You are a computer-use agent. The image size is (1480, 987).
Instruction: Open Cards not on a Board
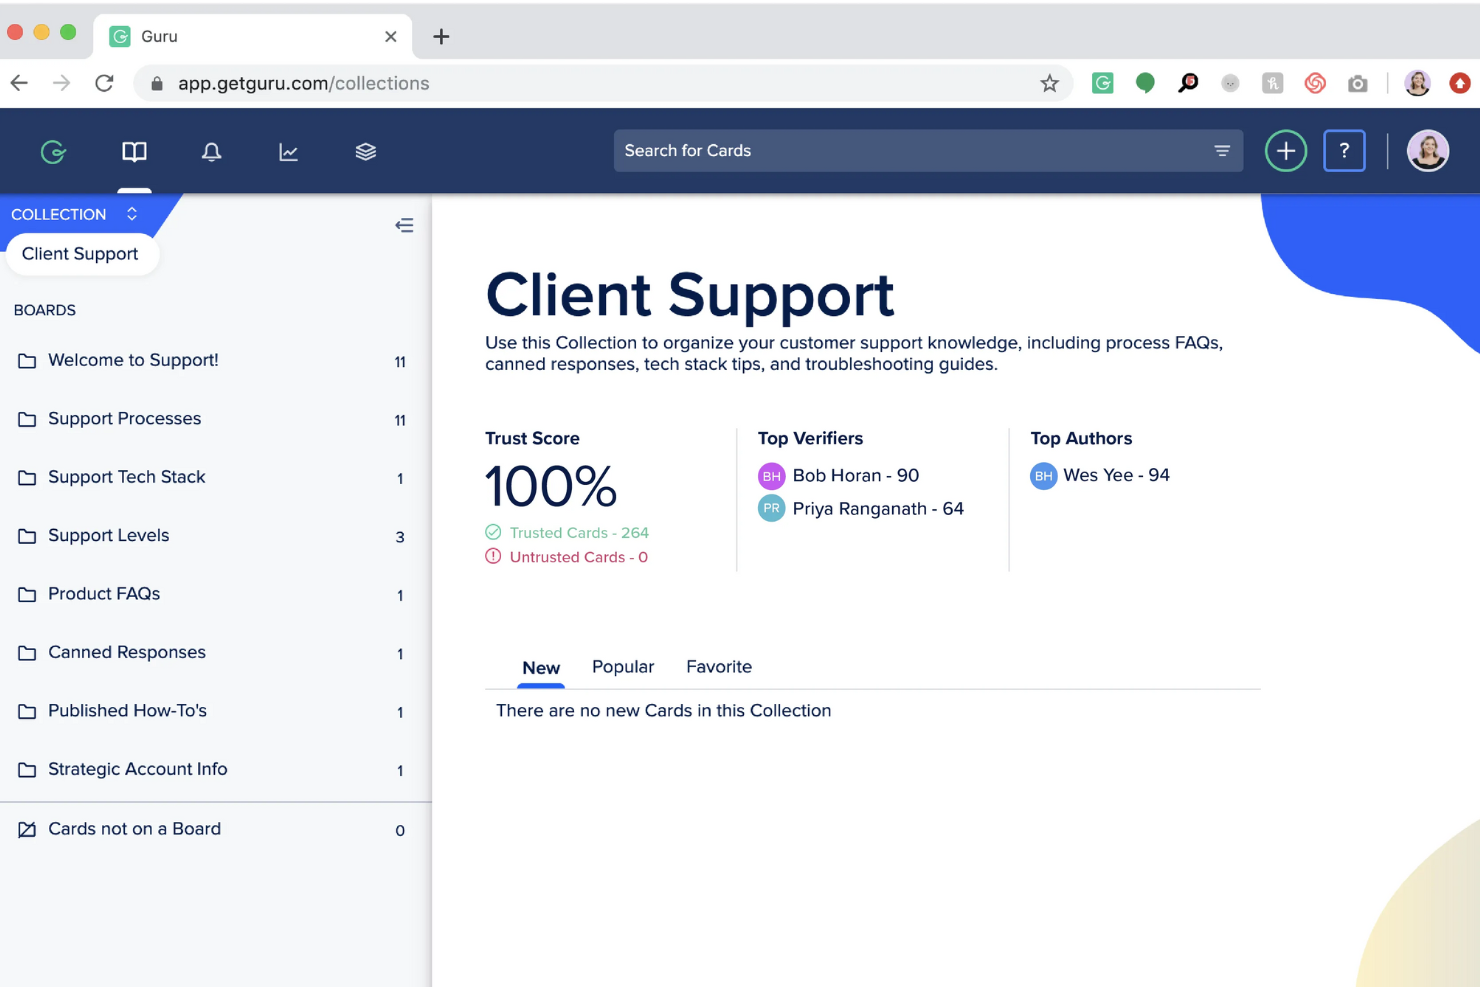[134, 828]
